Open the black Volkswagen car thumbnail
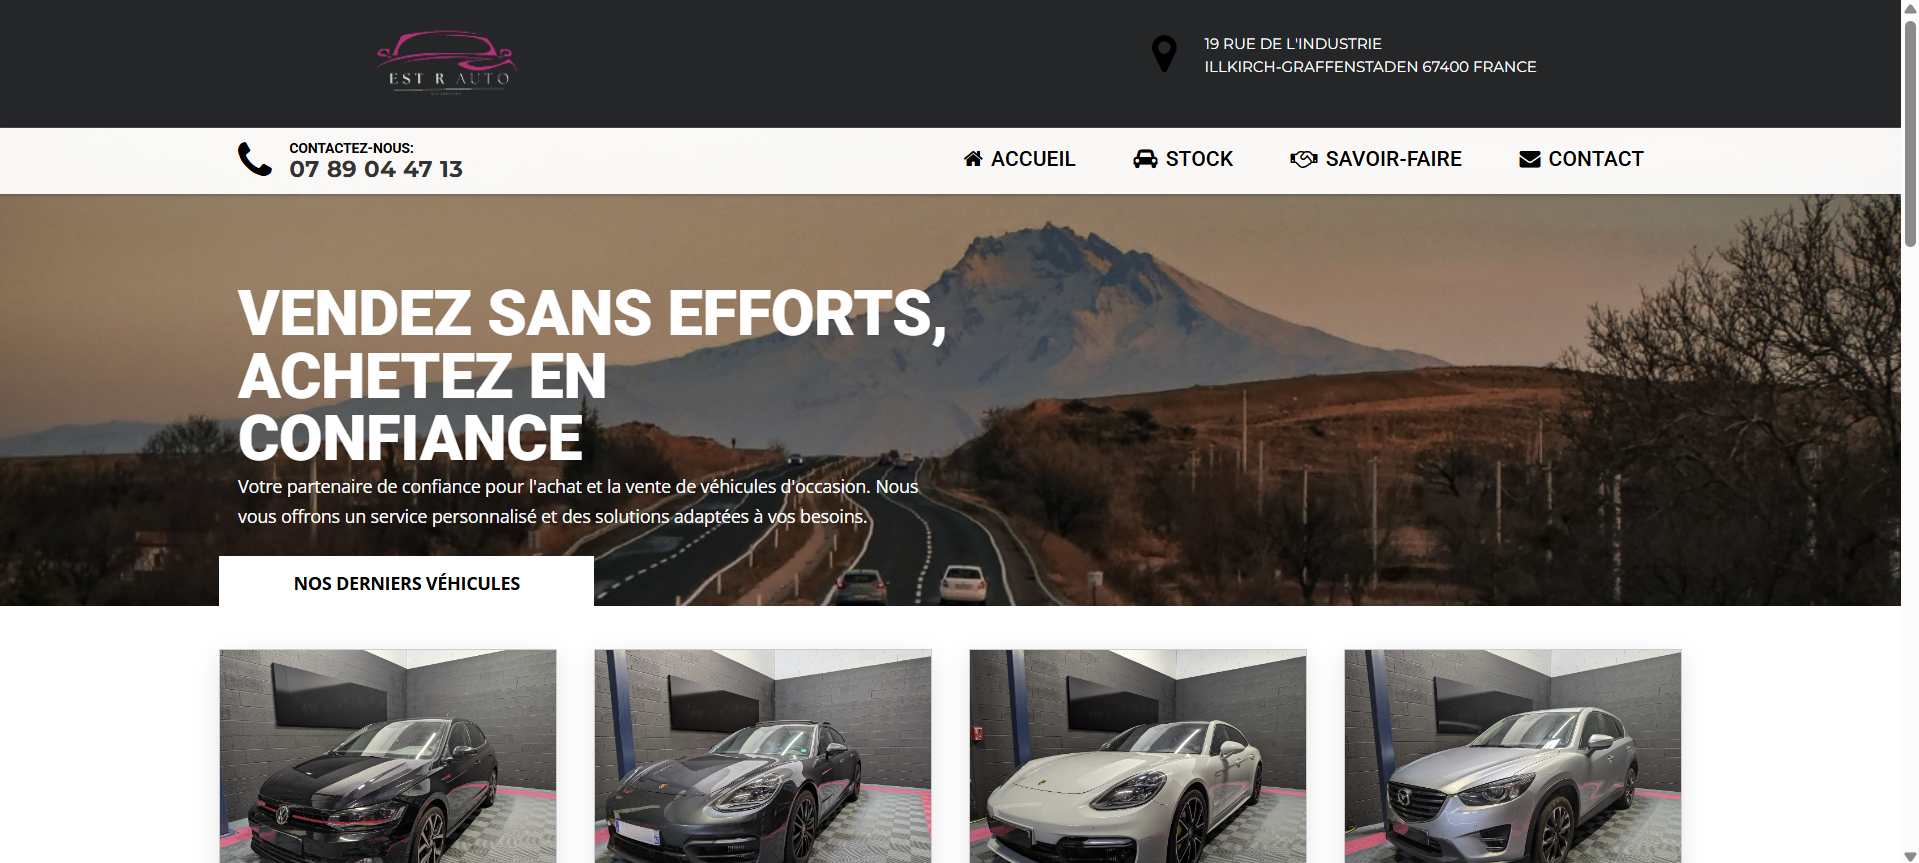 coord(388,756)
